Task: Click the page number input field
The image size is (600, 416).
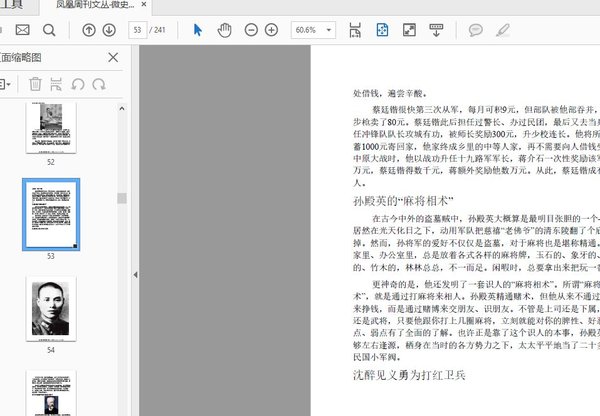Action: click(x=140, y=31)
